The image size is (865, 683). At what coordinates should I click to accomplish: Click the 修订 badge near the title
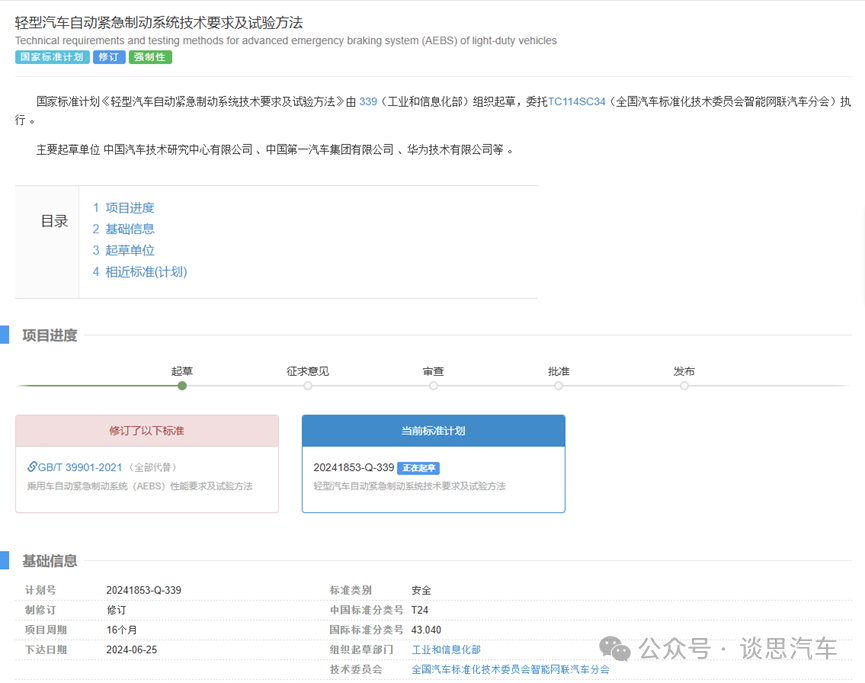pos(109,57)
